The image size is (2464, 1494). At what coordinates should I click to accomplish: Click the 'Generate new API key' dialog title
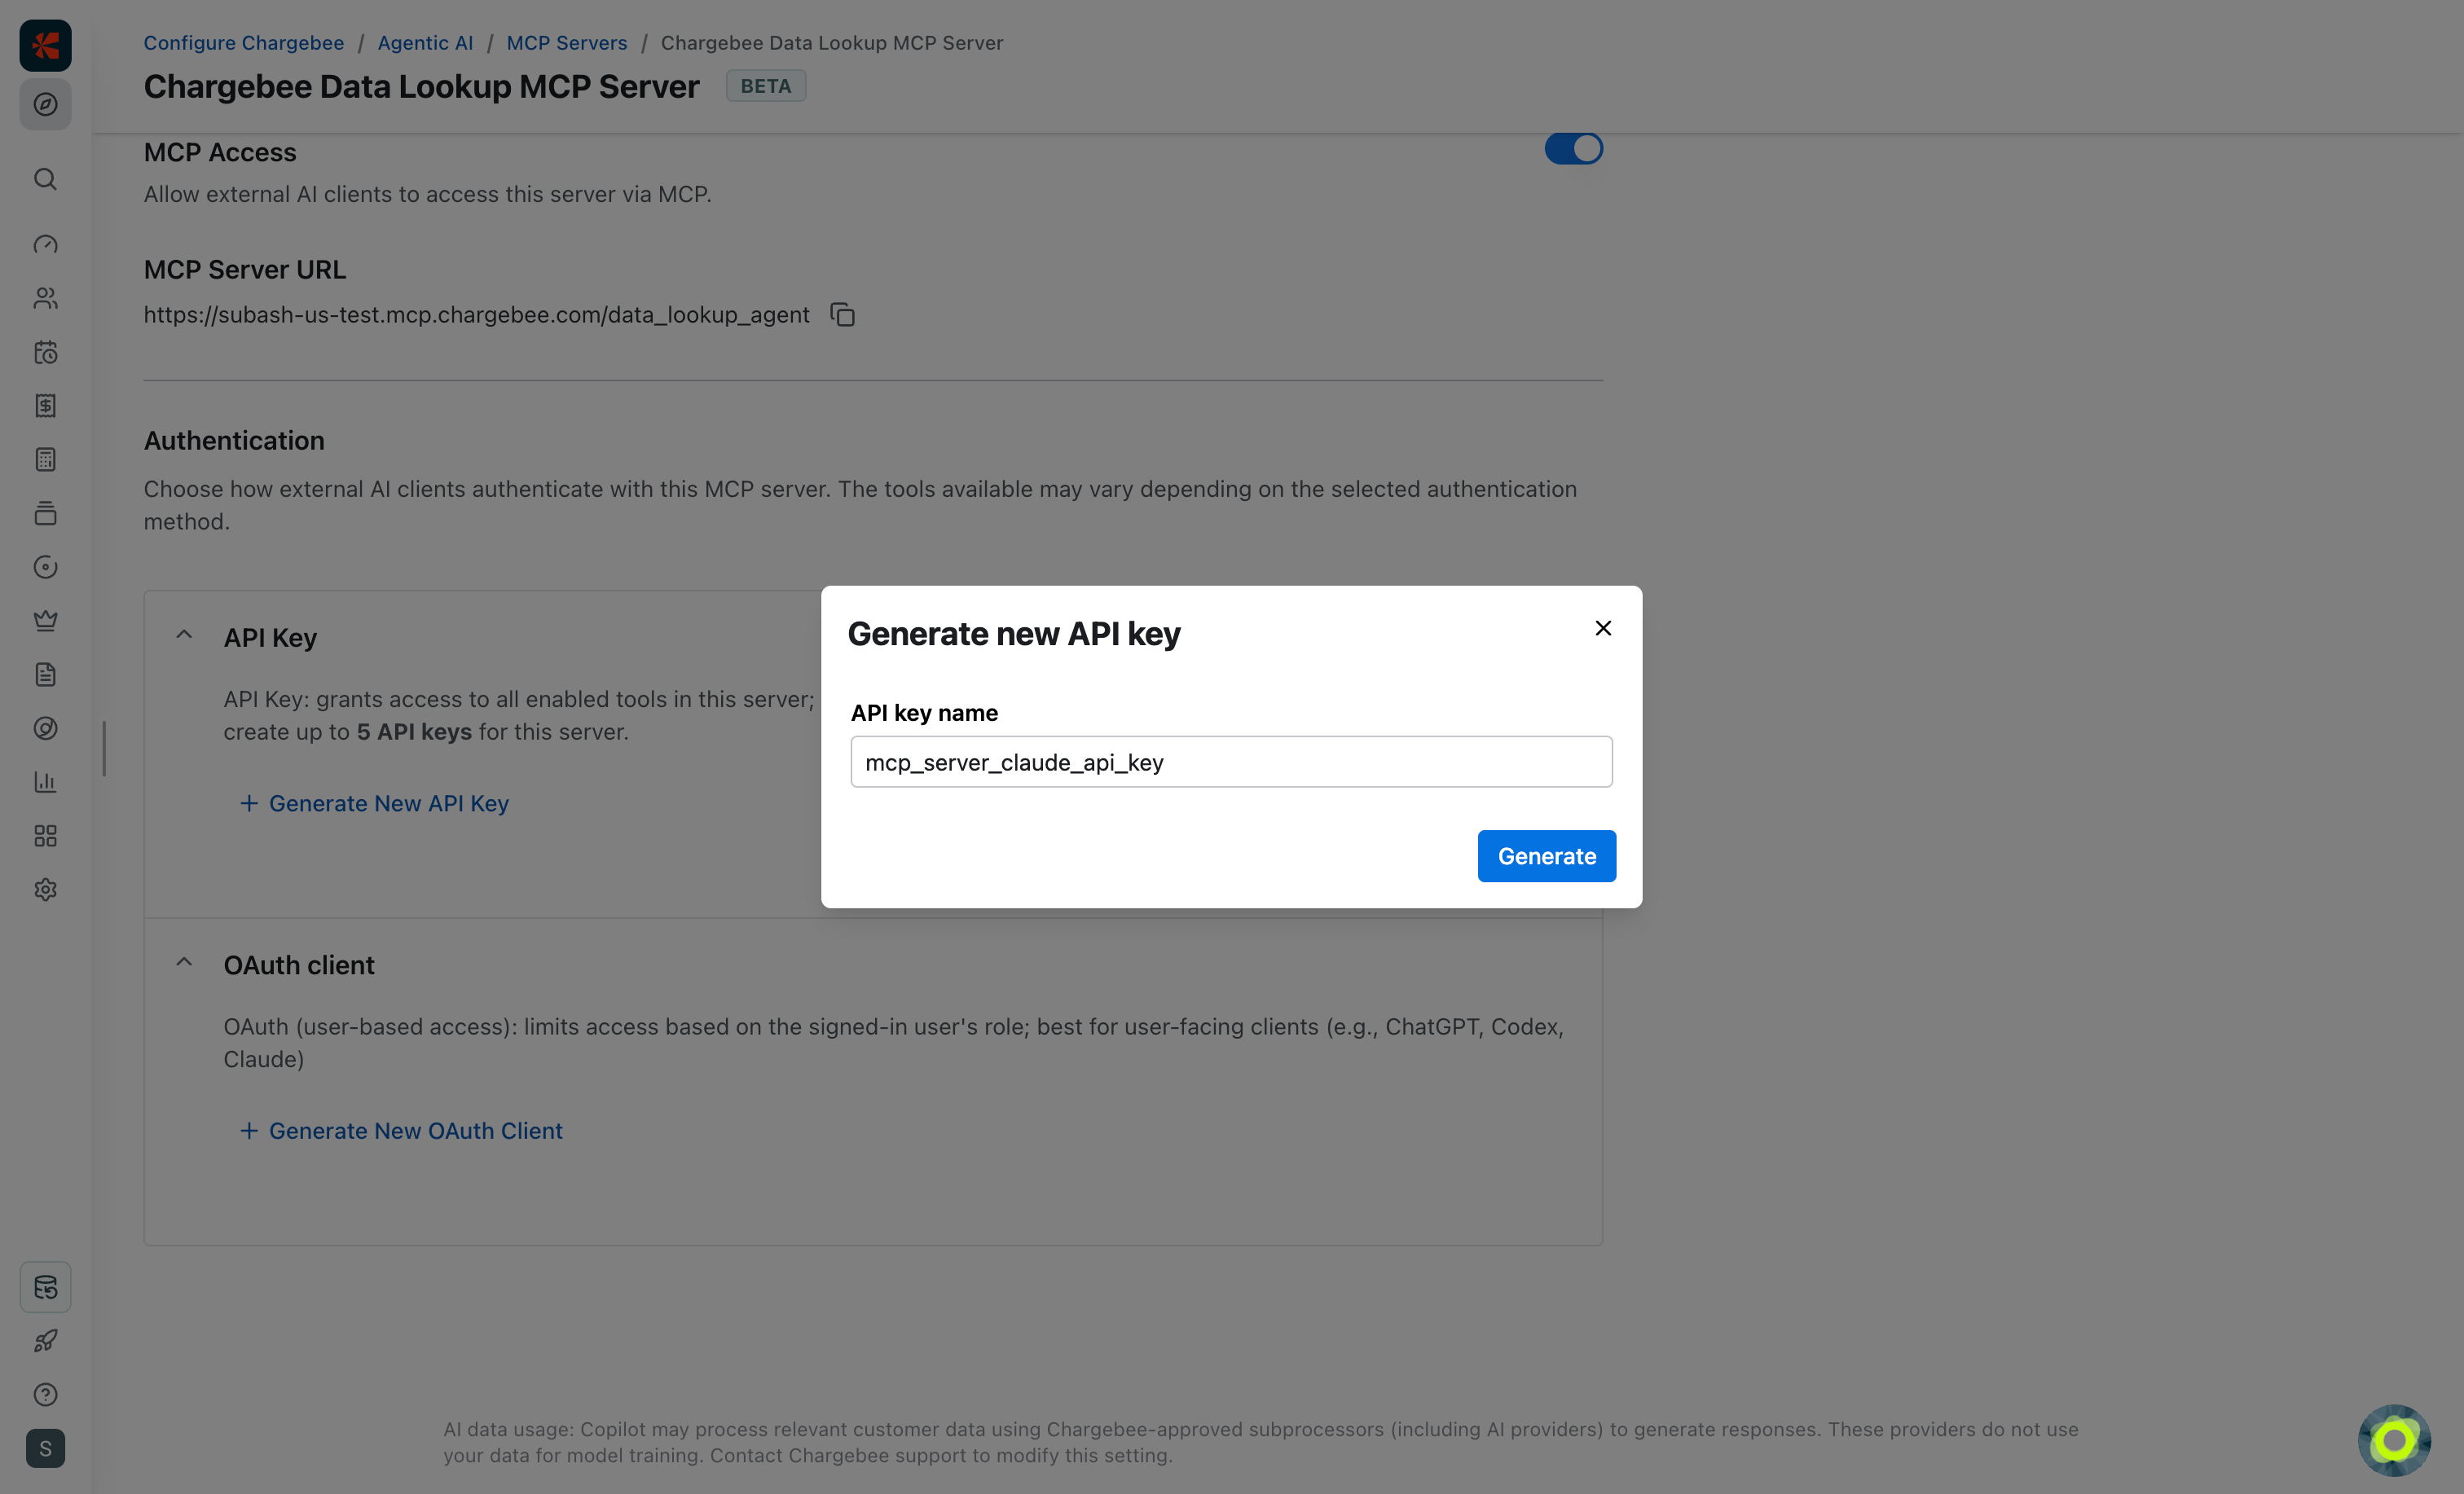(x=1014, y=634)
